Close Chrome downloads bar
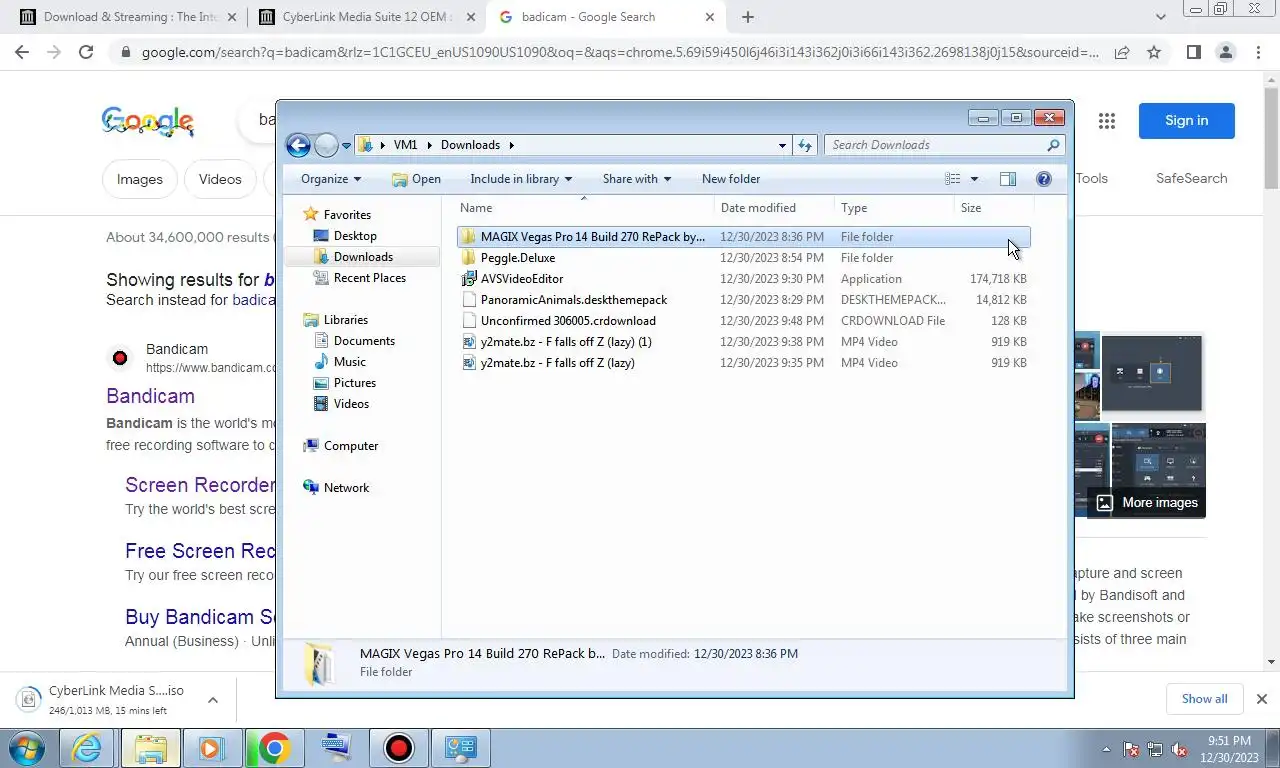 click(1261, 699)
